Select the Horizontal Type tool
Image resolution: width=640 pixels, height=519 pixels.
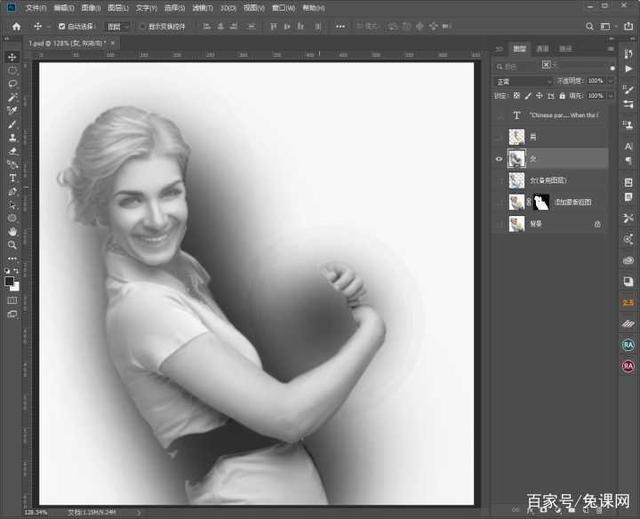[12, 178]
